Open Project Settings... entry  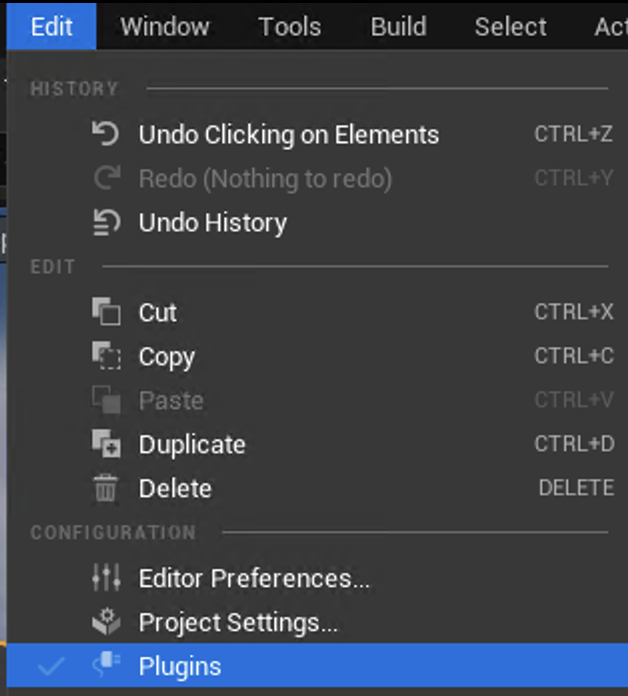click(238, 622)
